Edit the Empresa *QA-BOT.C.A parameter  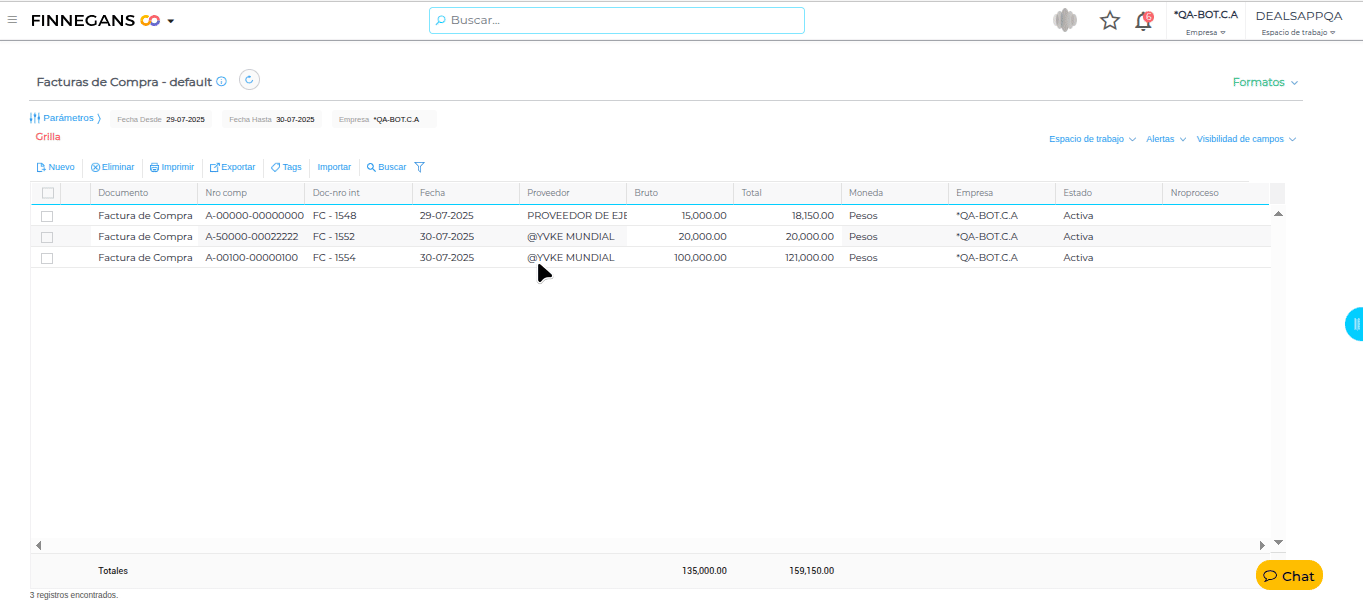384,119
